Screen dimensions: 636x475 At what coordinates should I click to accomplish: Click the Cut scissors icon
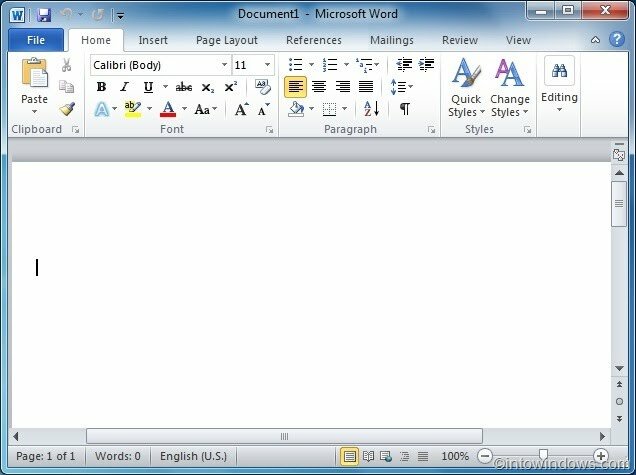tap(67, 65)
